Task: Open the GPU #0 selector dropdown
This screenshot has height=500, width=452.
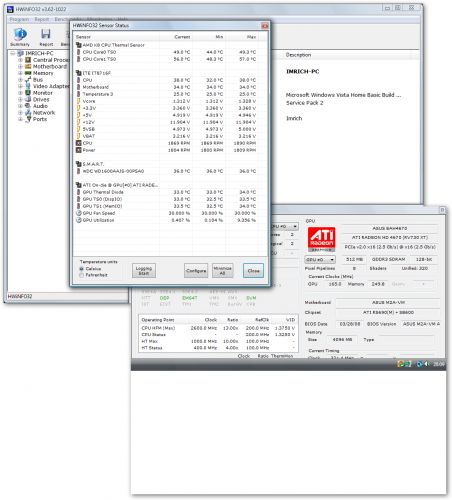Action: 320,259
